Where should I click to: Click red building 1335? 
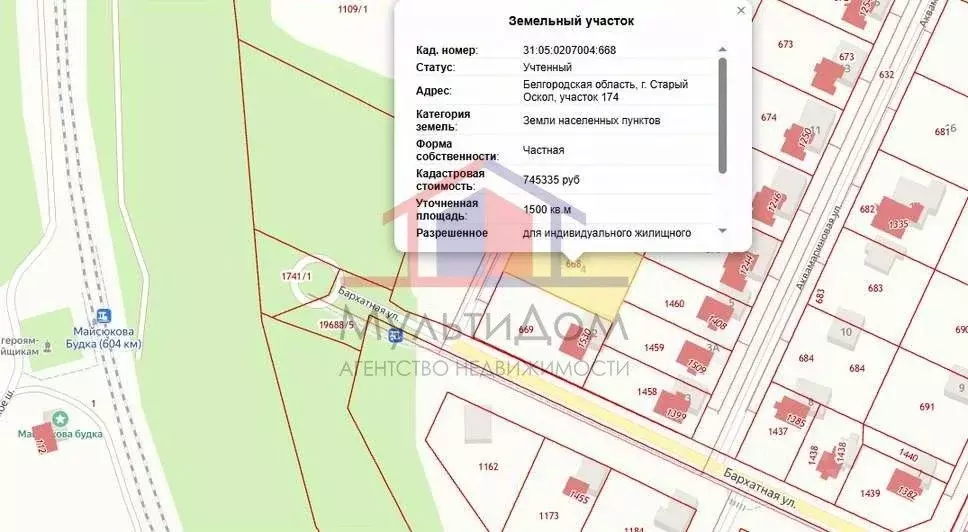(x=897, y=217)
